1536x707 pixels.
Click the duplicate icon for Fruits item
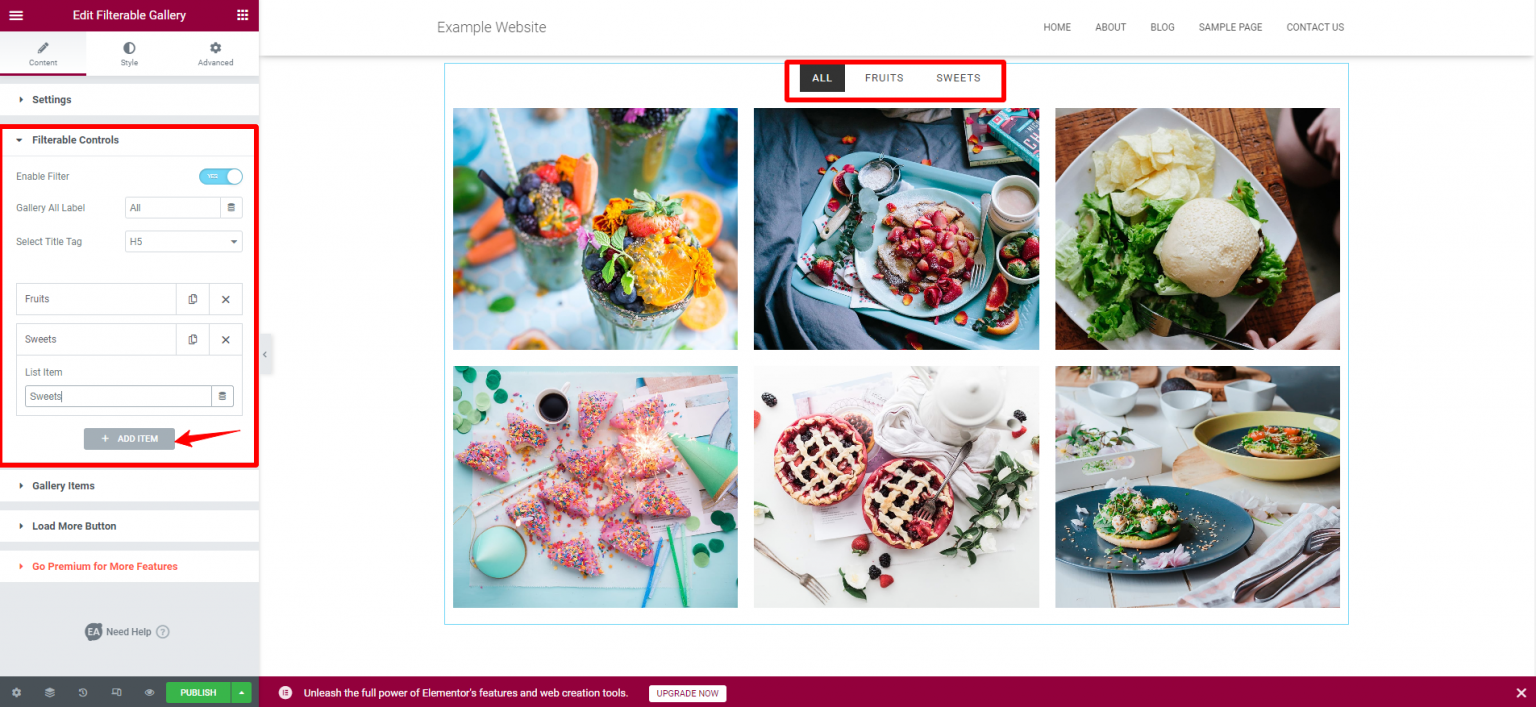(193, 299)
